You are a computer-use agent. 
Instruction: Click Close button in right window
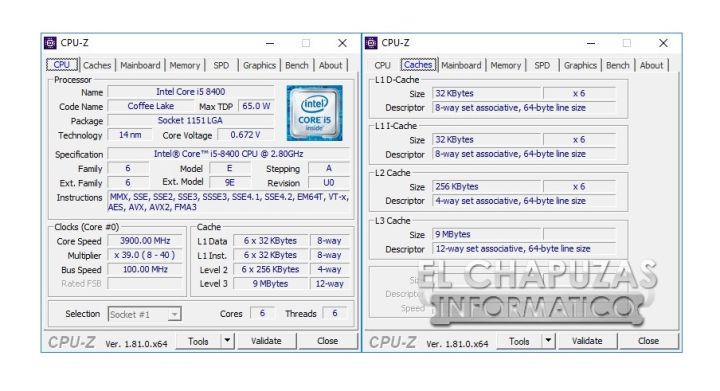[x=648, y=341]
